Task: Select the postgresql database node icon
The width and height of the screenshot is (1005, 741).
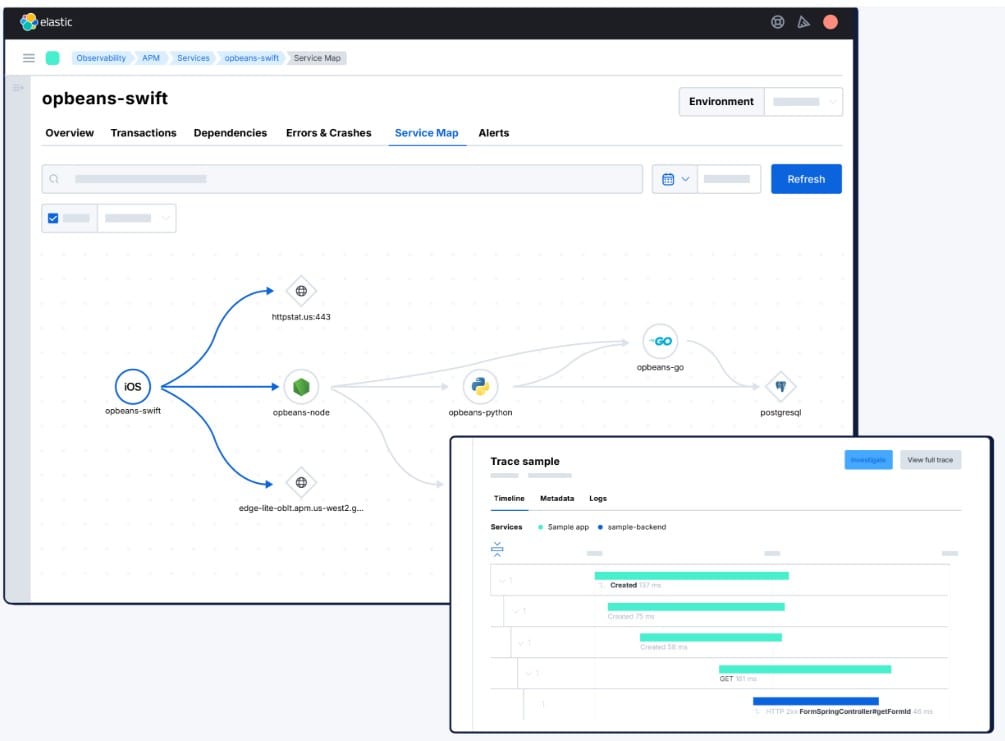Action: pyautogui.click(x=780, y=387)
